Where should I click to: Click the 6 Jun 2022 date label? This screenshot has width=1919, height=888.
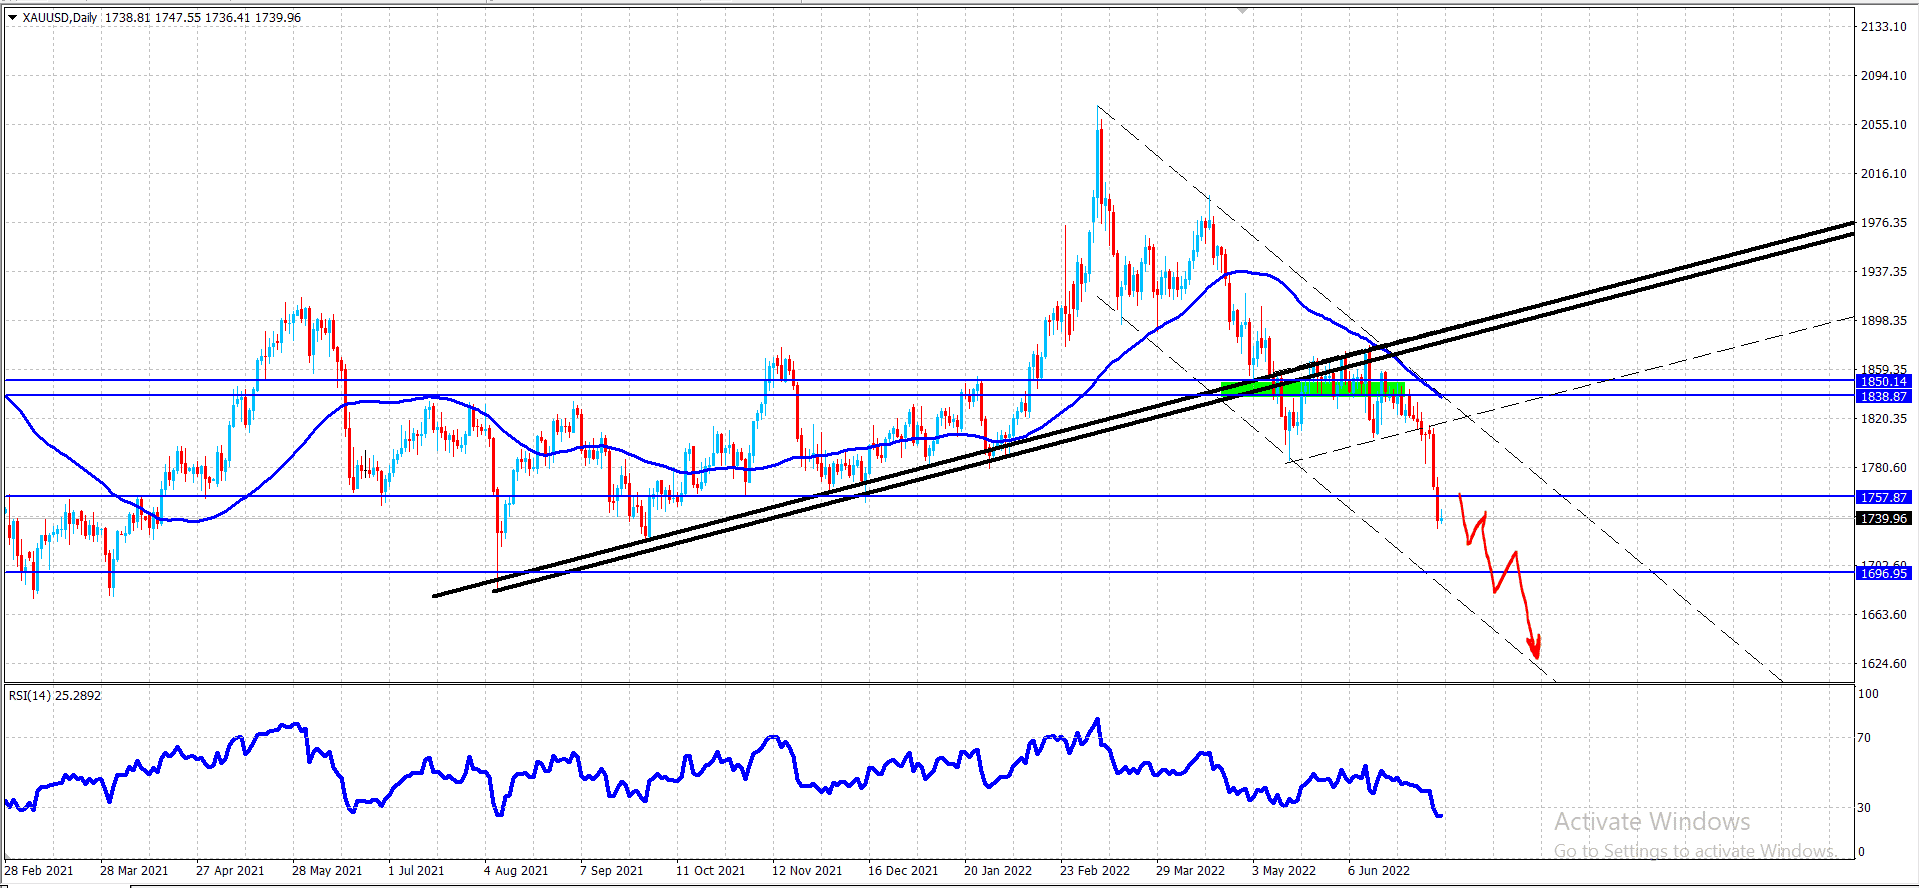[1379, 870]
